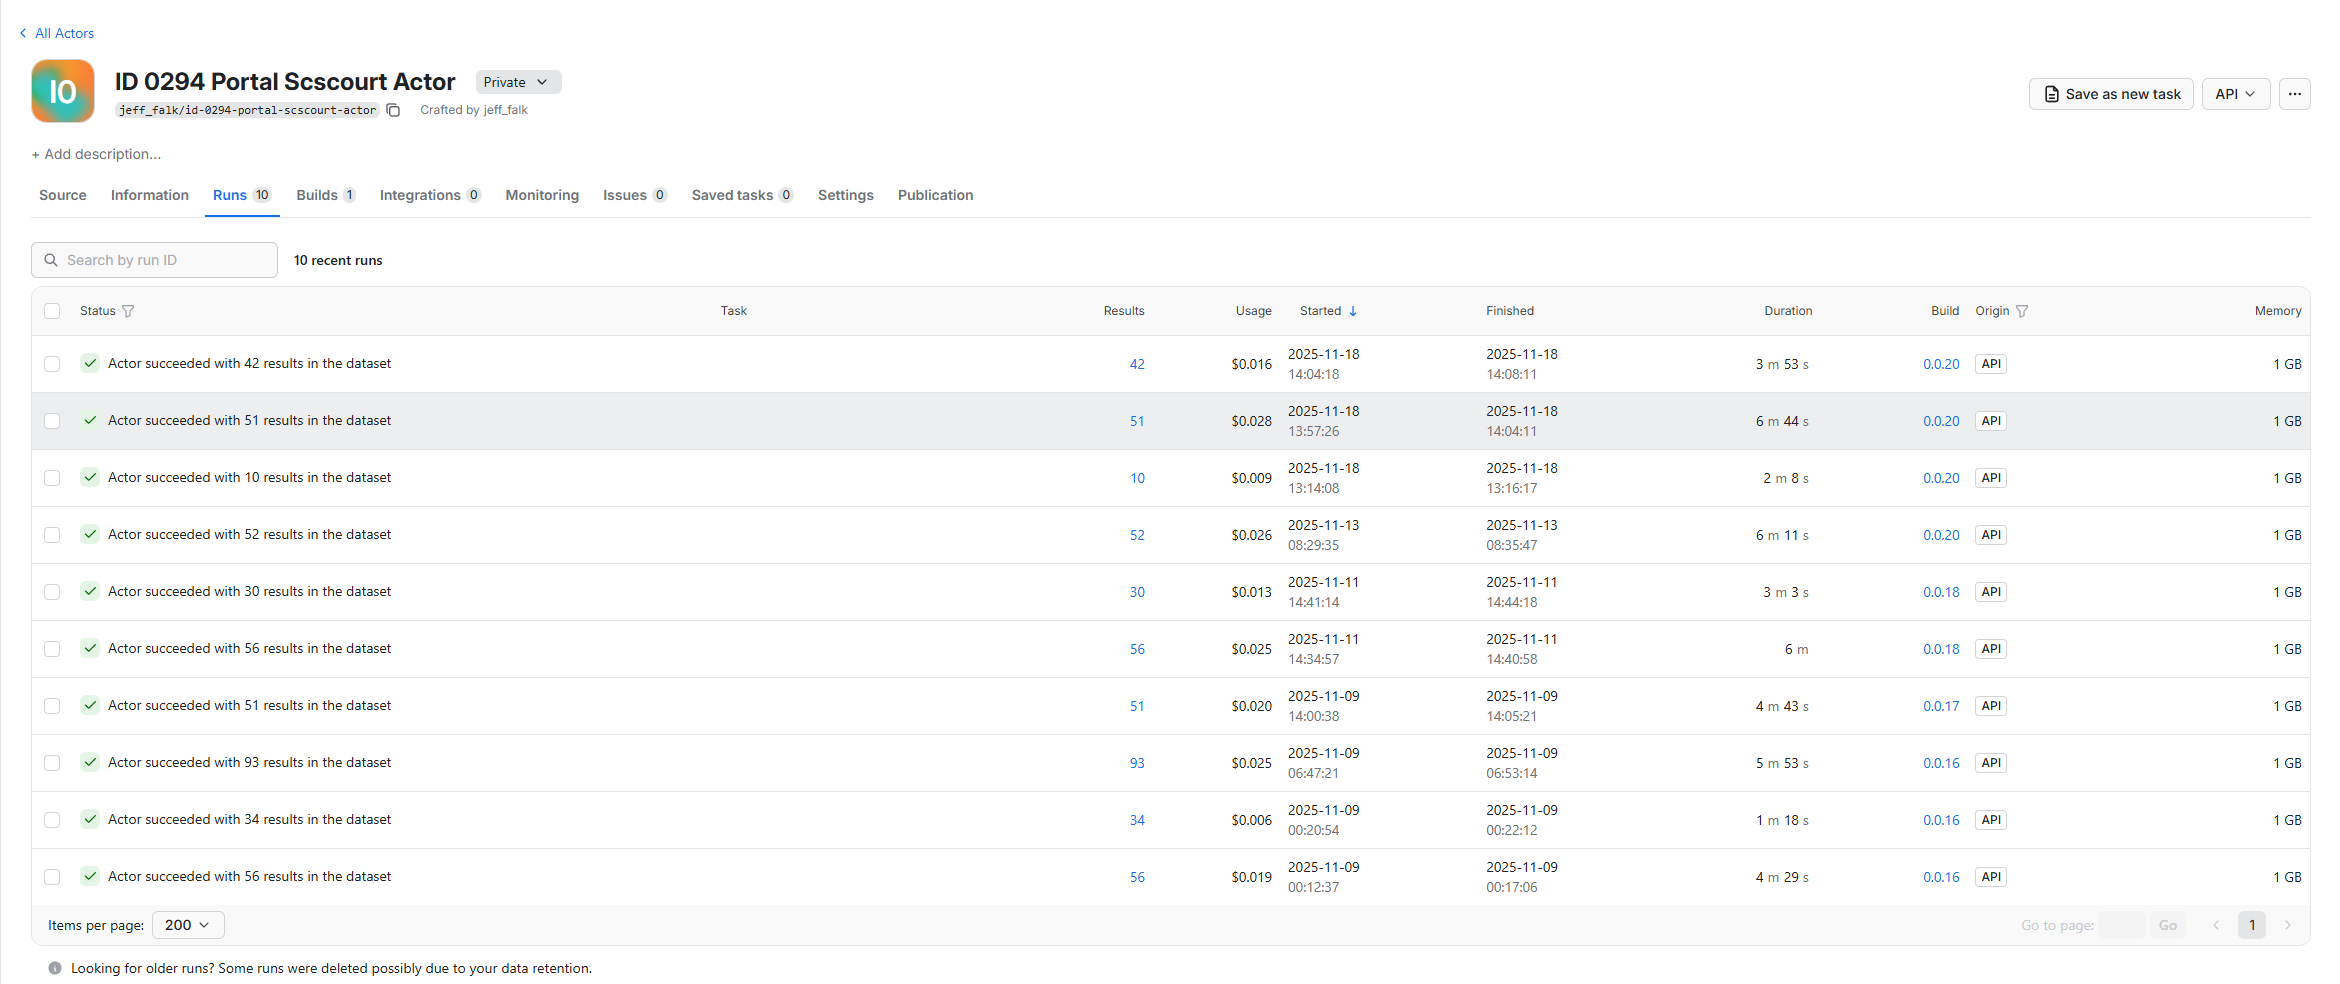
Task: Check the checkbox for the 42-results run
Action: click(x=51, y=364)
